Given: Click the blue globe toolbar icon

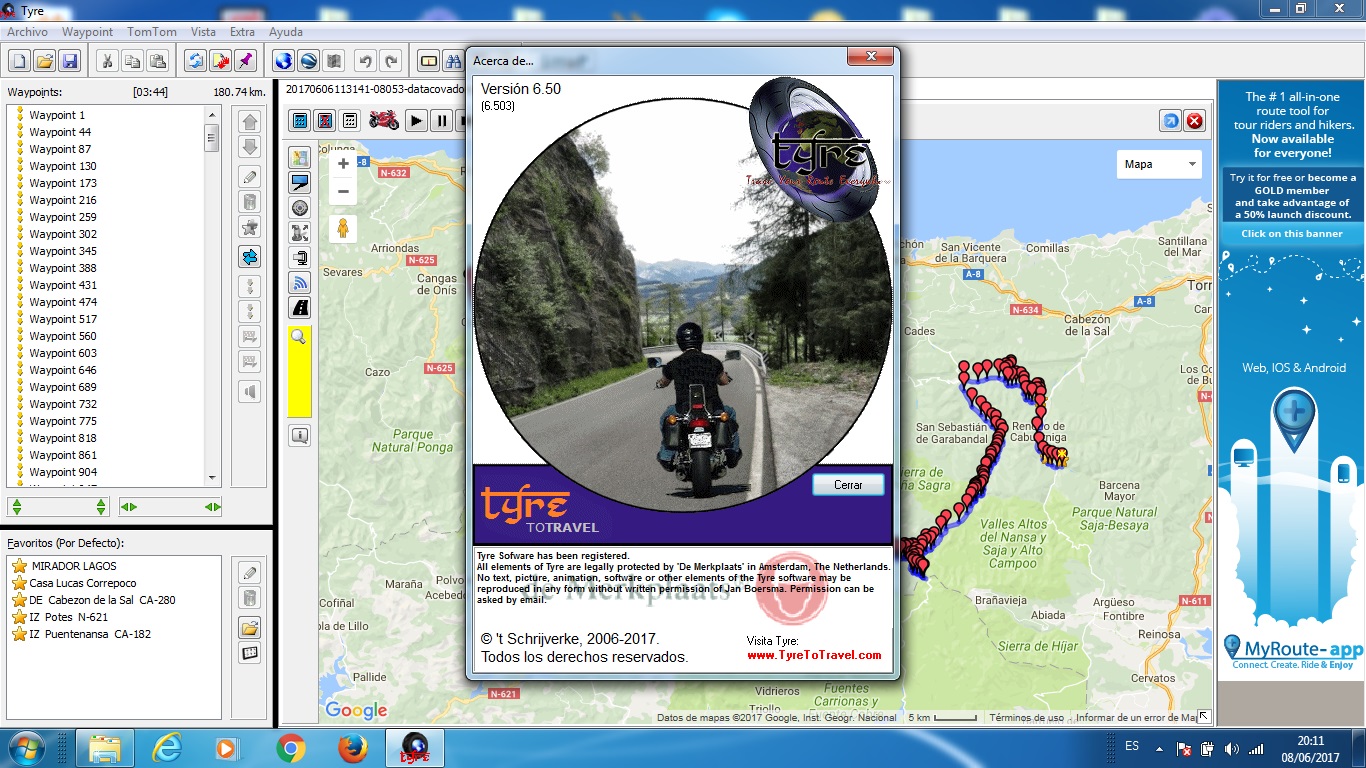Looking at the screenshot, I should click(x=283, y=61).
